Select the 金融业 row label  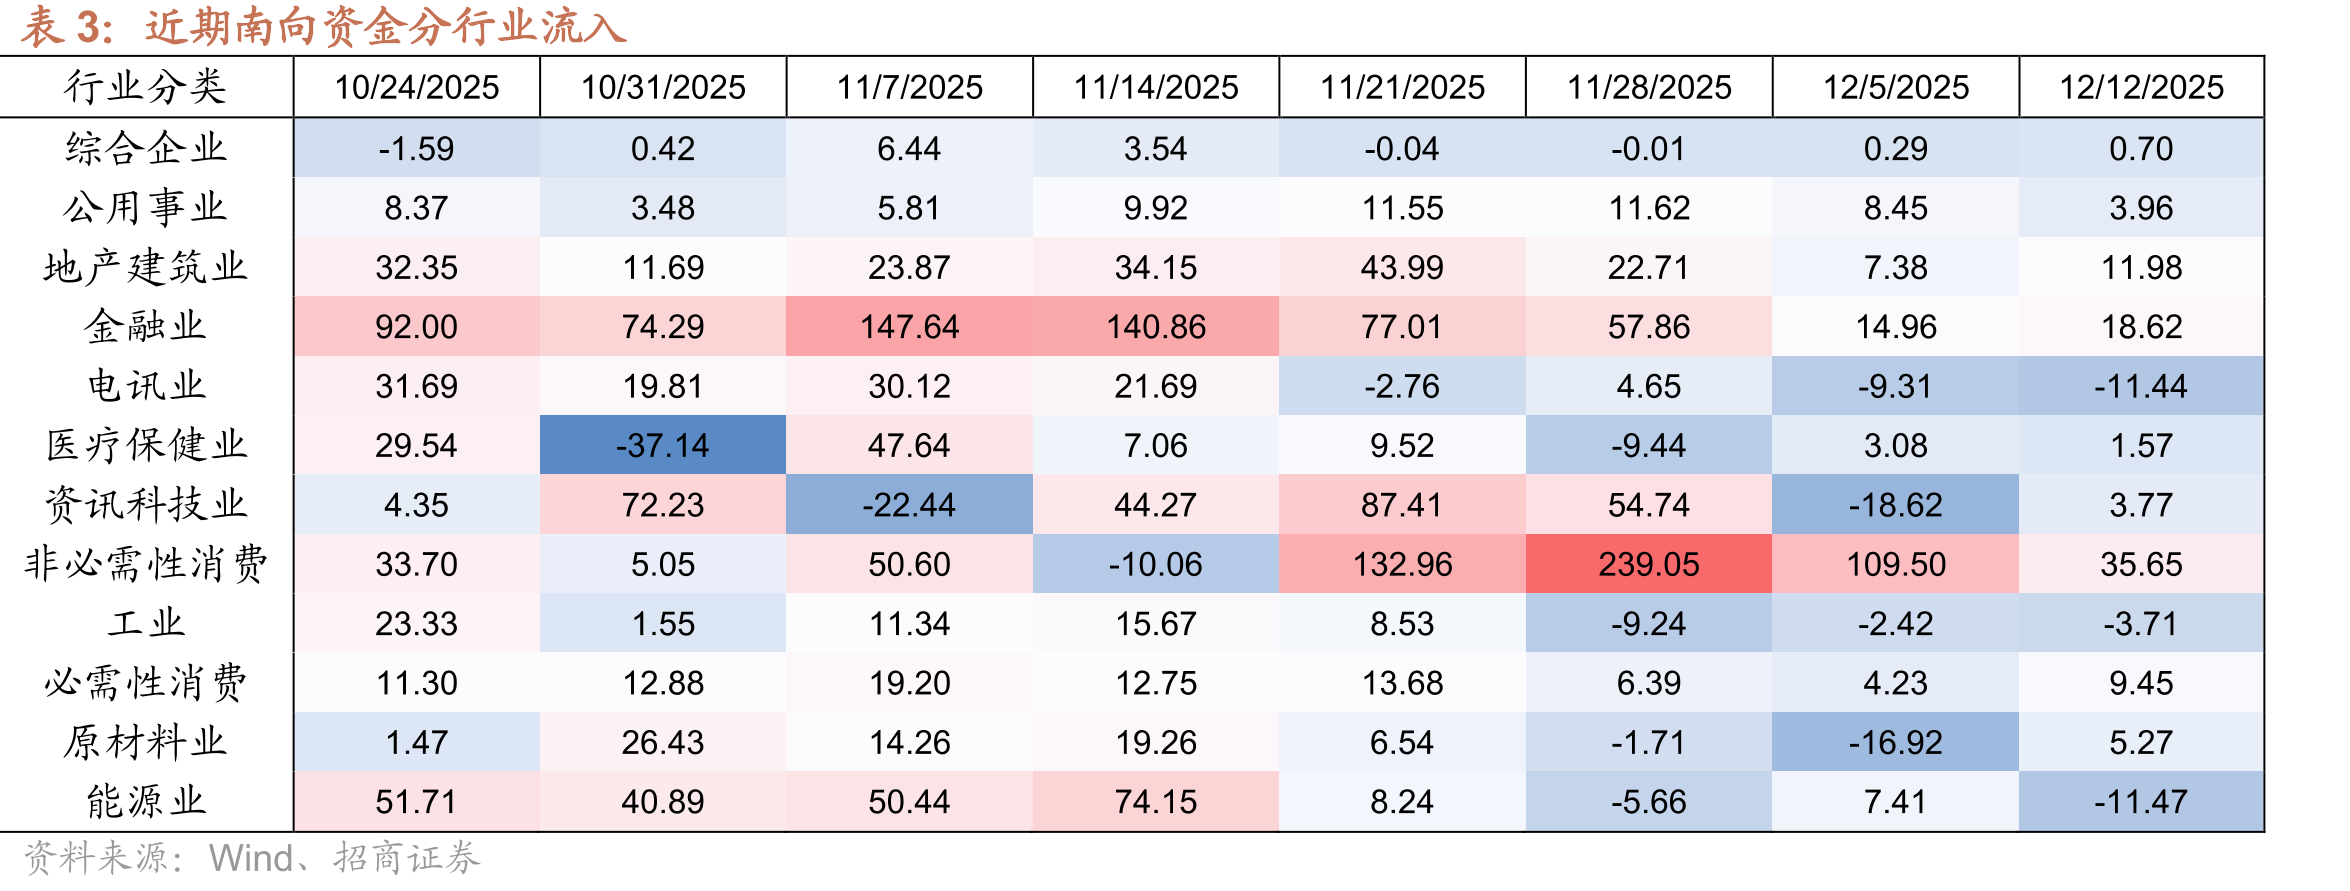[x=146, y=326]
